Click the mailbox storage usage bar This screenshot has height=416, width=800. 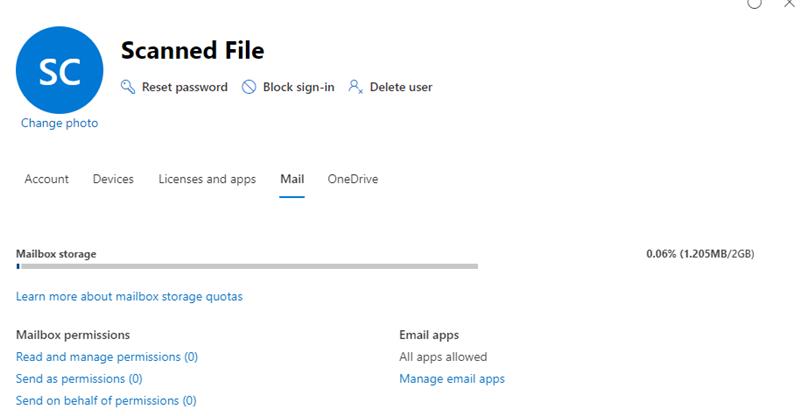pyautogui.click(x=247, y=266)
